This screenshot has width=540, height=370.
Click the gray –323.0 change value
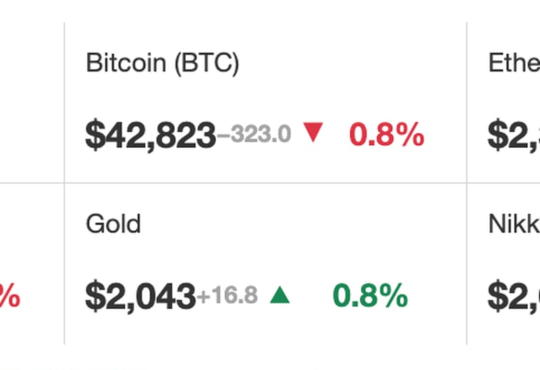point(254,134)
